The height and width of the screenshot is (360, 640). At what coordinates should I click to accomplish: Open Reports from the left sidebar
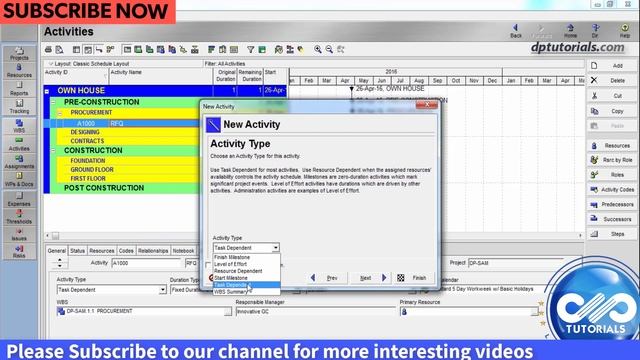(x=19, y=89)
